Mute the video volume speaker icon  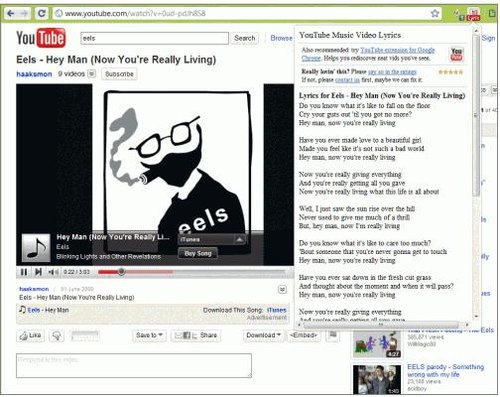pyautogui.click(x=53, y=272)
